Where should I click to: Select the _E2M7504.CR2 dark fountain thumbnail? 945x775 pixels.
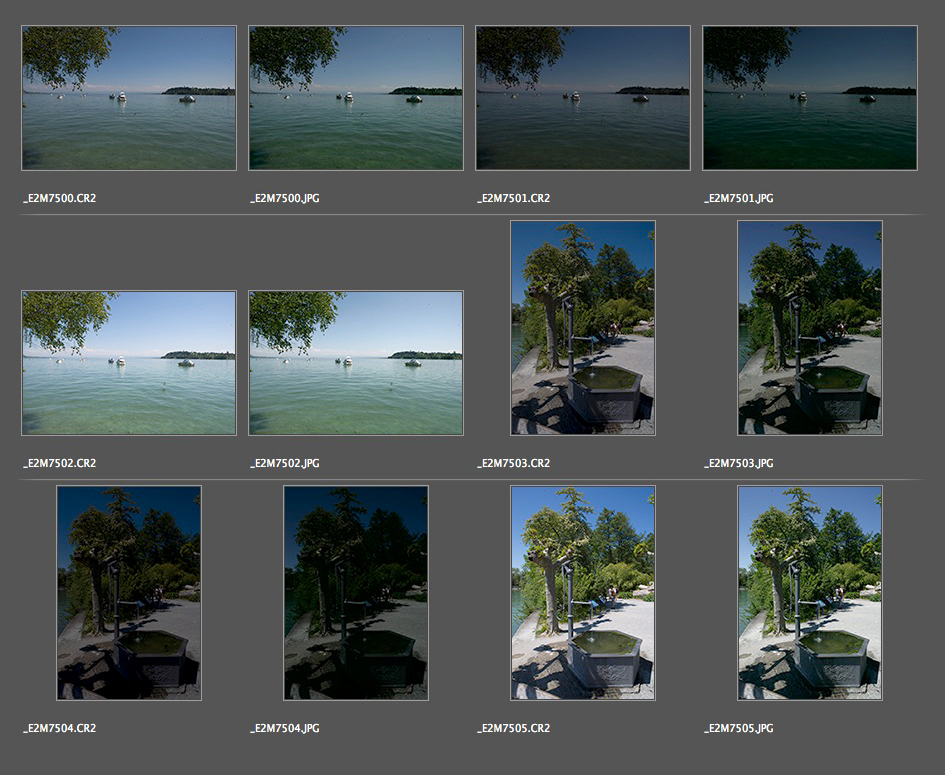[129, 593]
